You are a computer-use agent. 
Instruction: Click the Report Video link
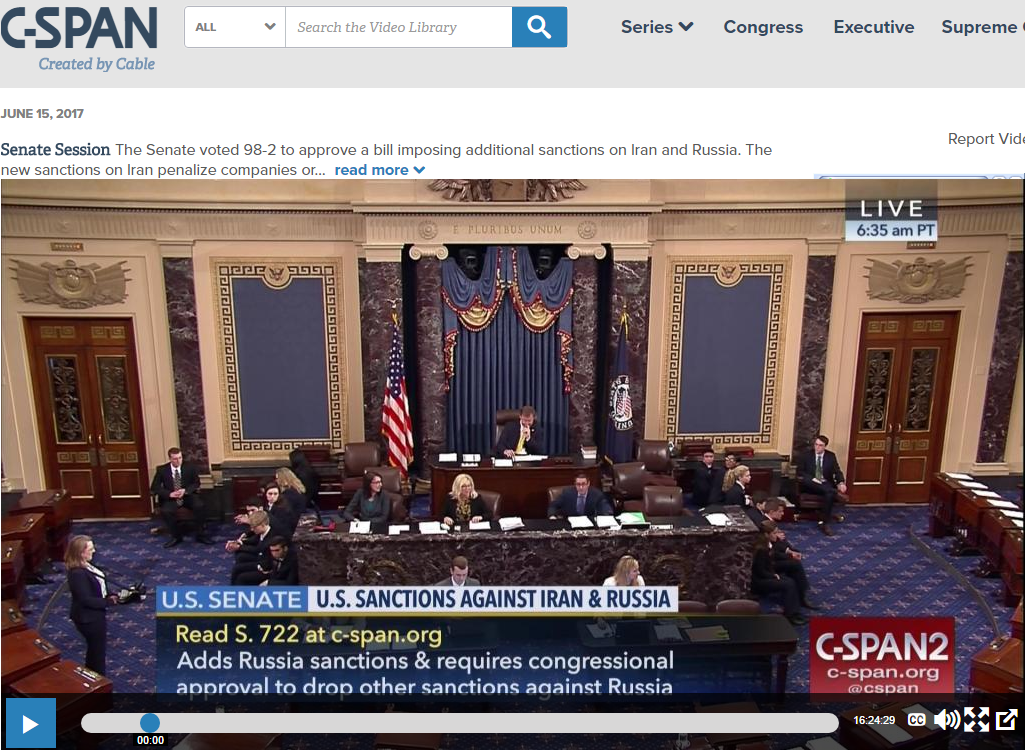985,139
